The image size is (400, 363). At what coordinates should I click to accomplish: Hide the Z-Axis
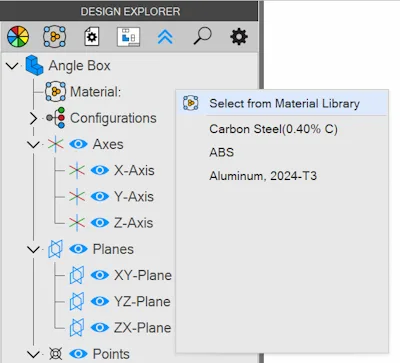[100, 222]
